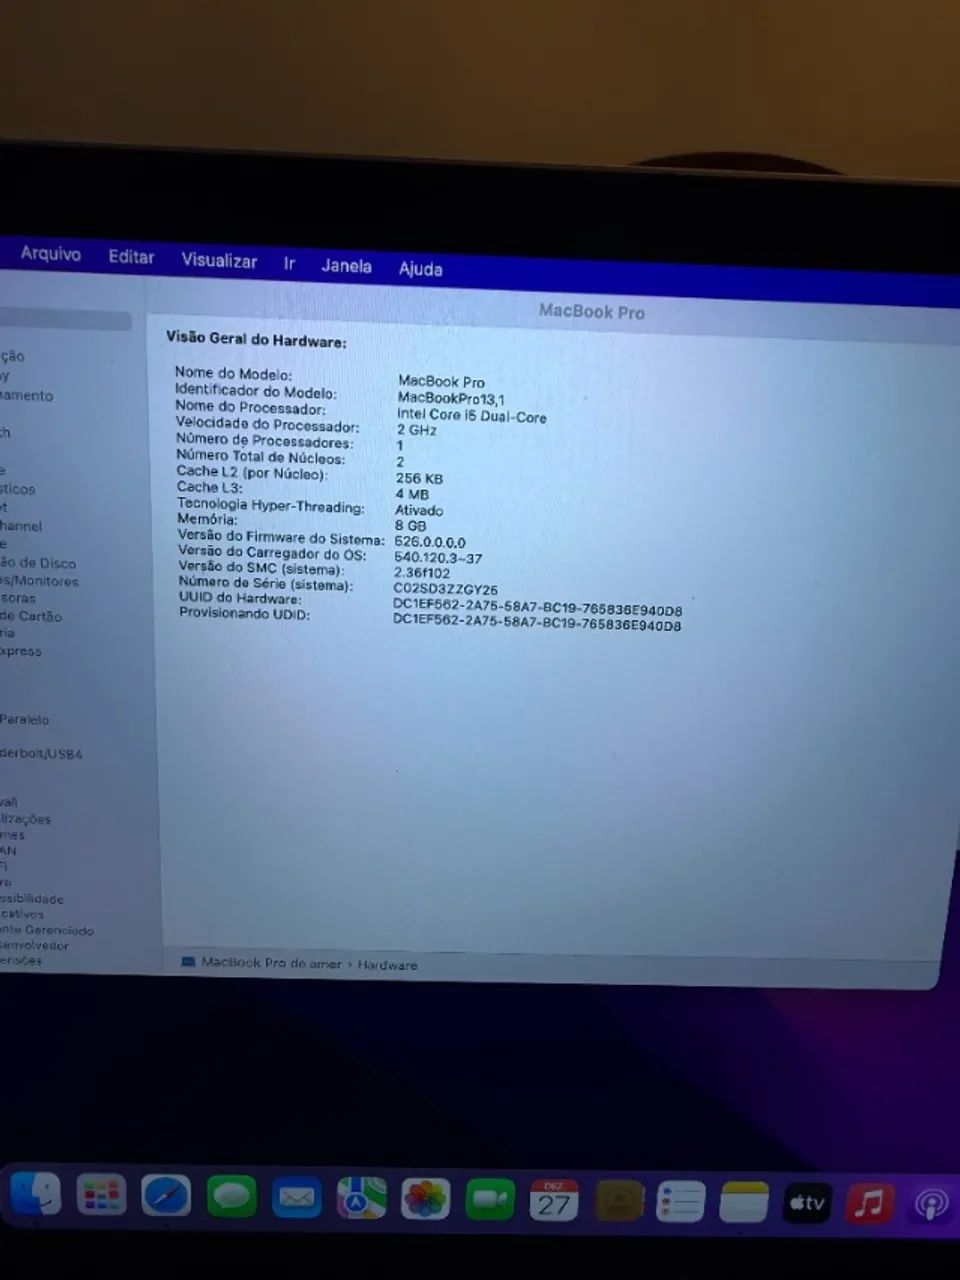960x1280 pixels.
Task: Click 'MacBook Pro de amer' in the path bar
Action: [x=271, y=963]
